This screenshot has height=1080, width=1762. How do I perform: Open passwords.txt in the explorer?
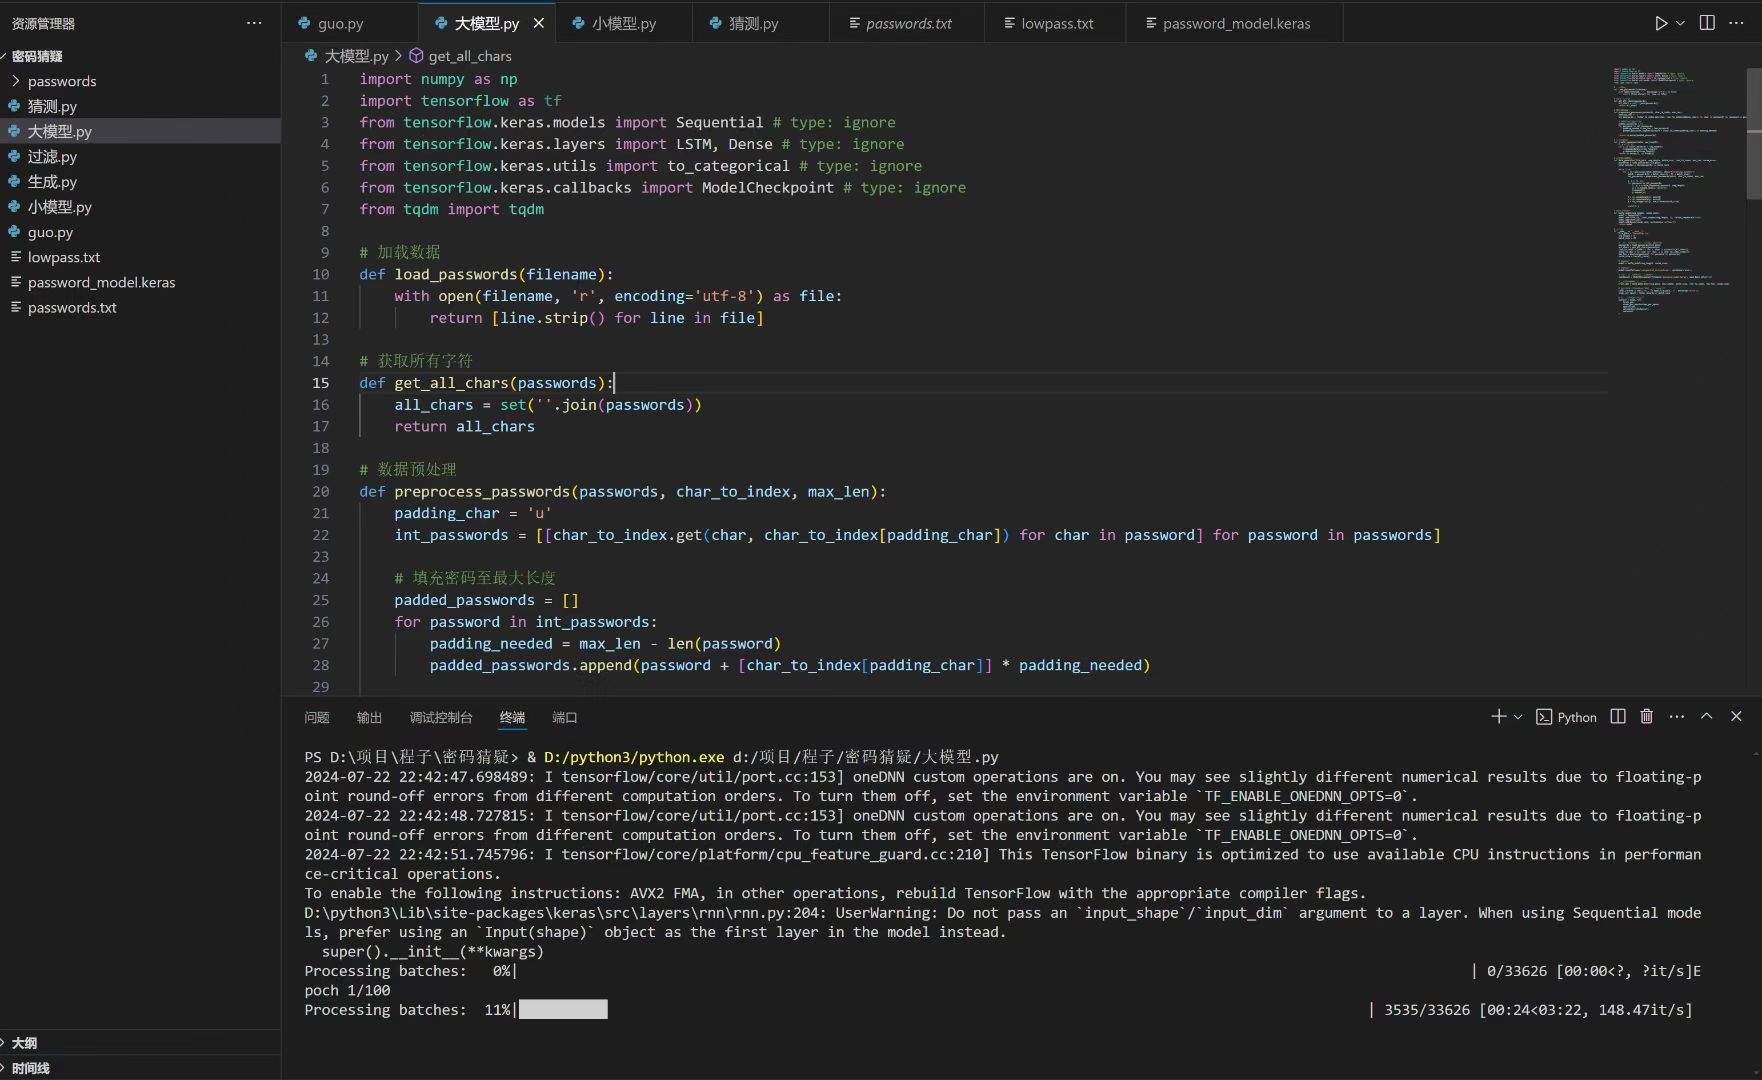pos(140,307)
